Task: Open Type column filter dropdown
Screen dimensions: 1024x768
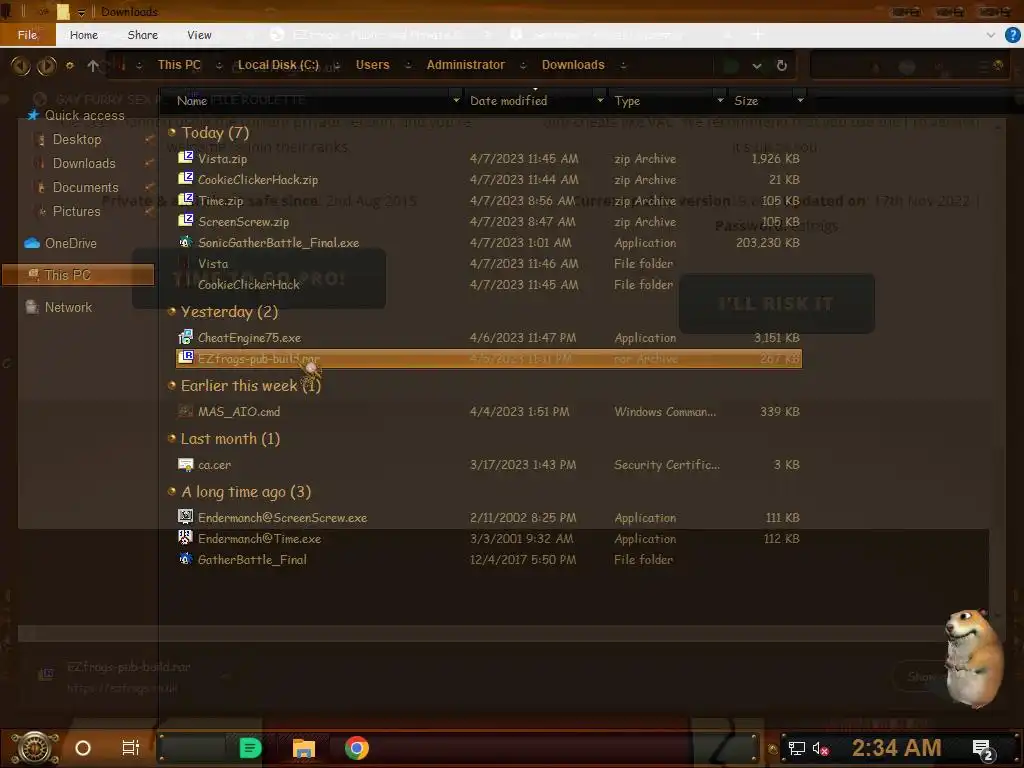Action: click(720, 101)
